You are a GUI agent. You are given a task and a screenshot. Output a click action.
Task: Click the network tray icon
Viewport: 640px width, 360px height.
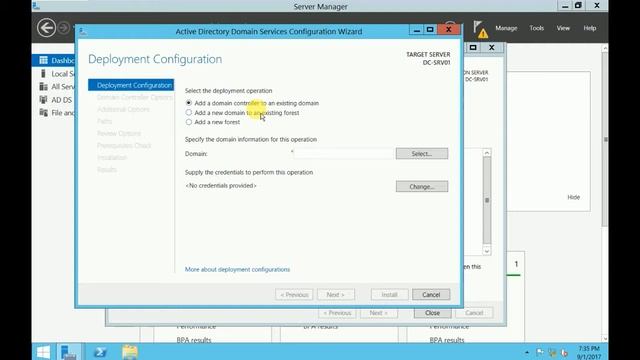click(552, 352)
